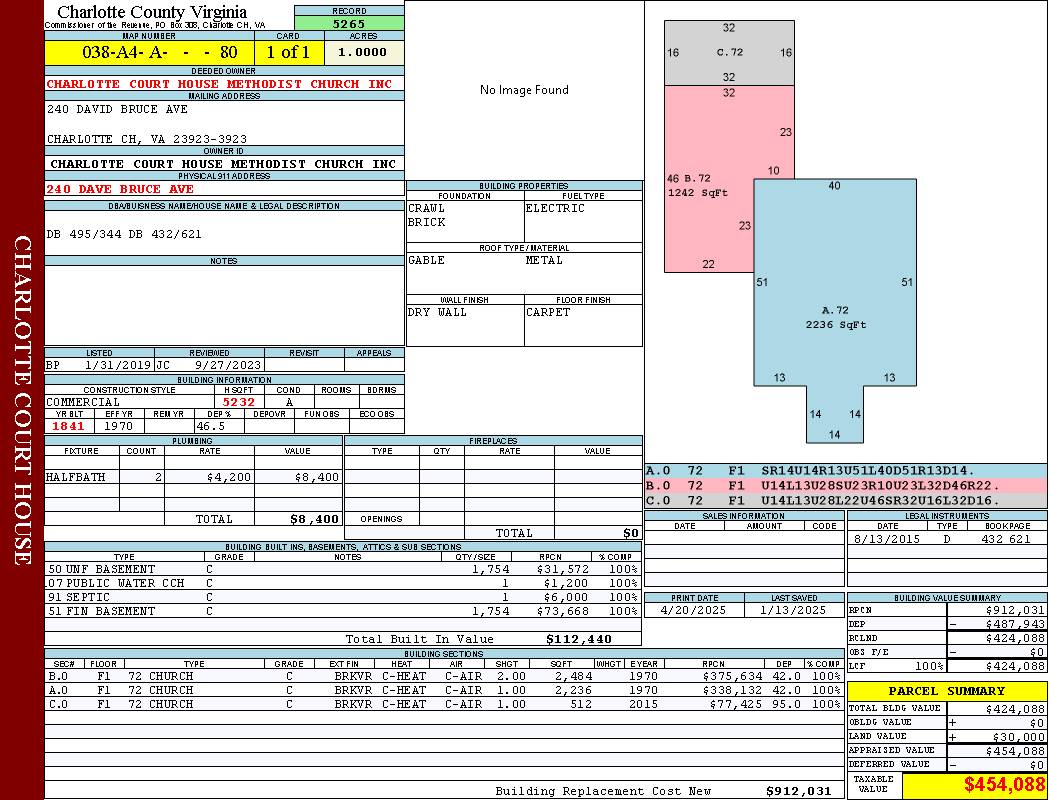Click listed date 1/31/2019
The image size is (1050, 800).
[x=118, y=366]
